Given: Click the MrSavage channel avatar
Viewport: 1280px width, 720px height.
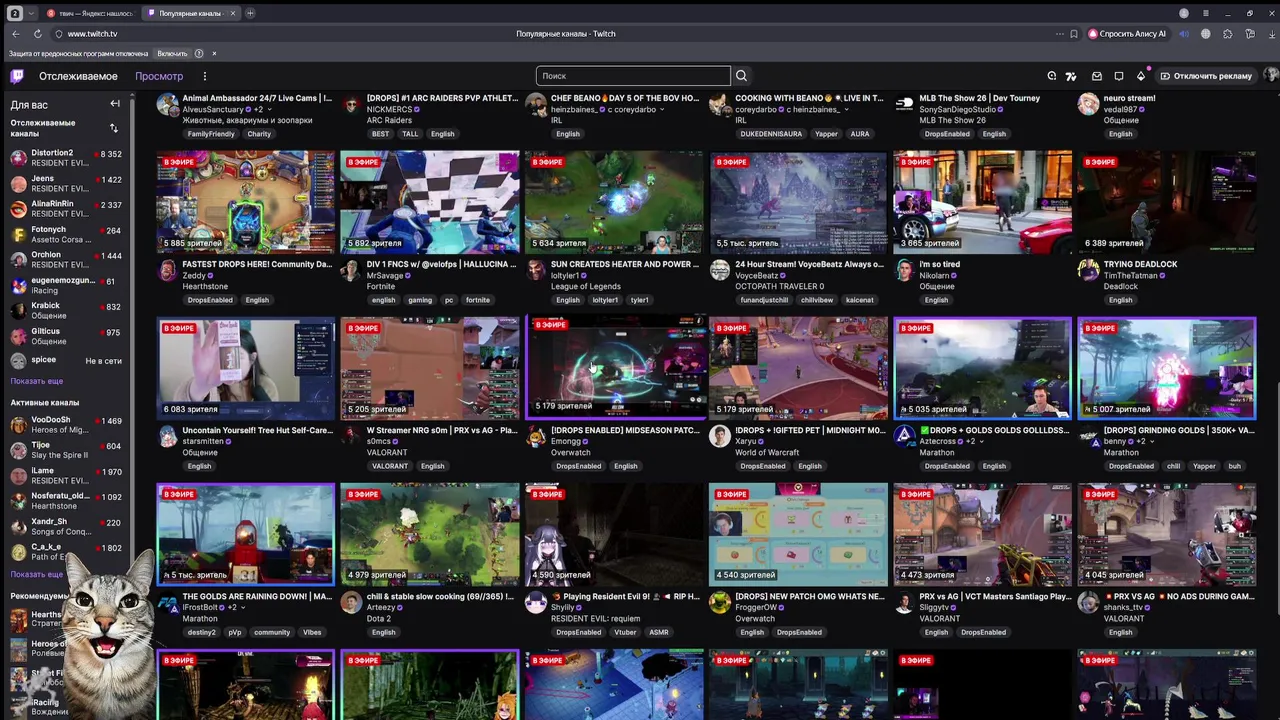Looking at the screenshot, I should [351, 270].
